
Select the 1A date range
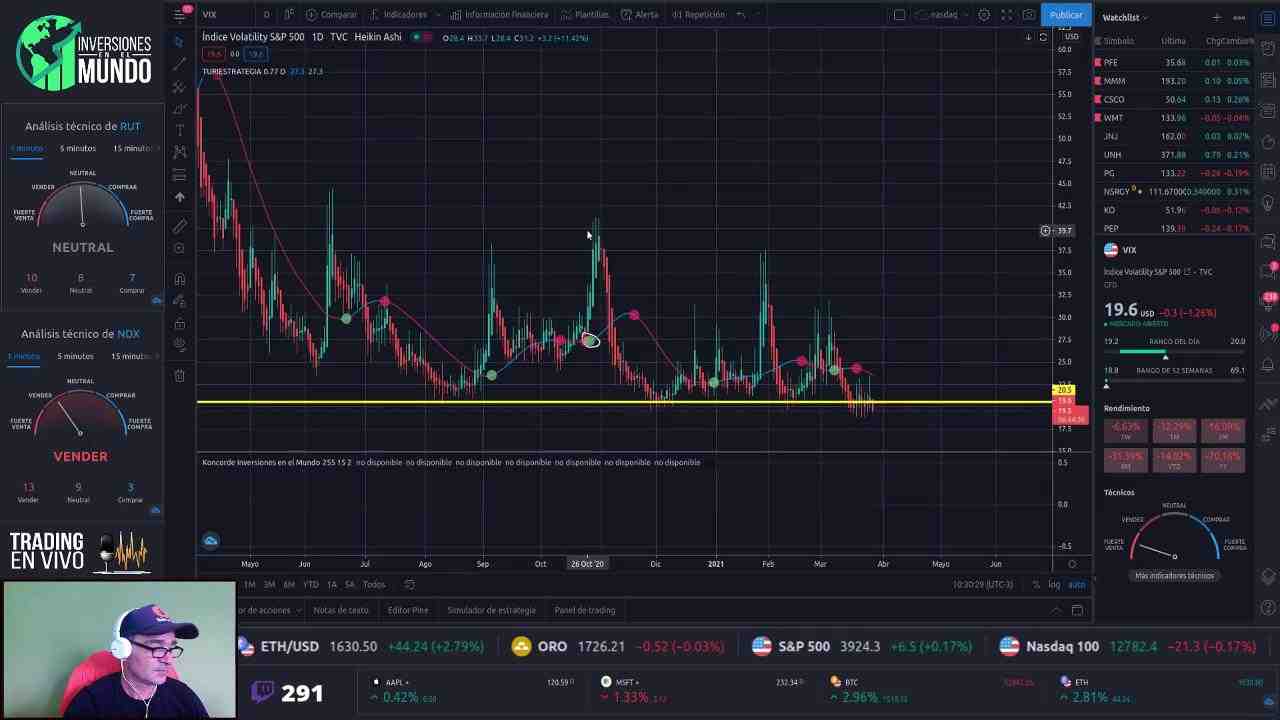click(332, 584)
